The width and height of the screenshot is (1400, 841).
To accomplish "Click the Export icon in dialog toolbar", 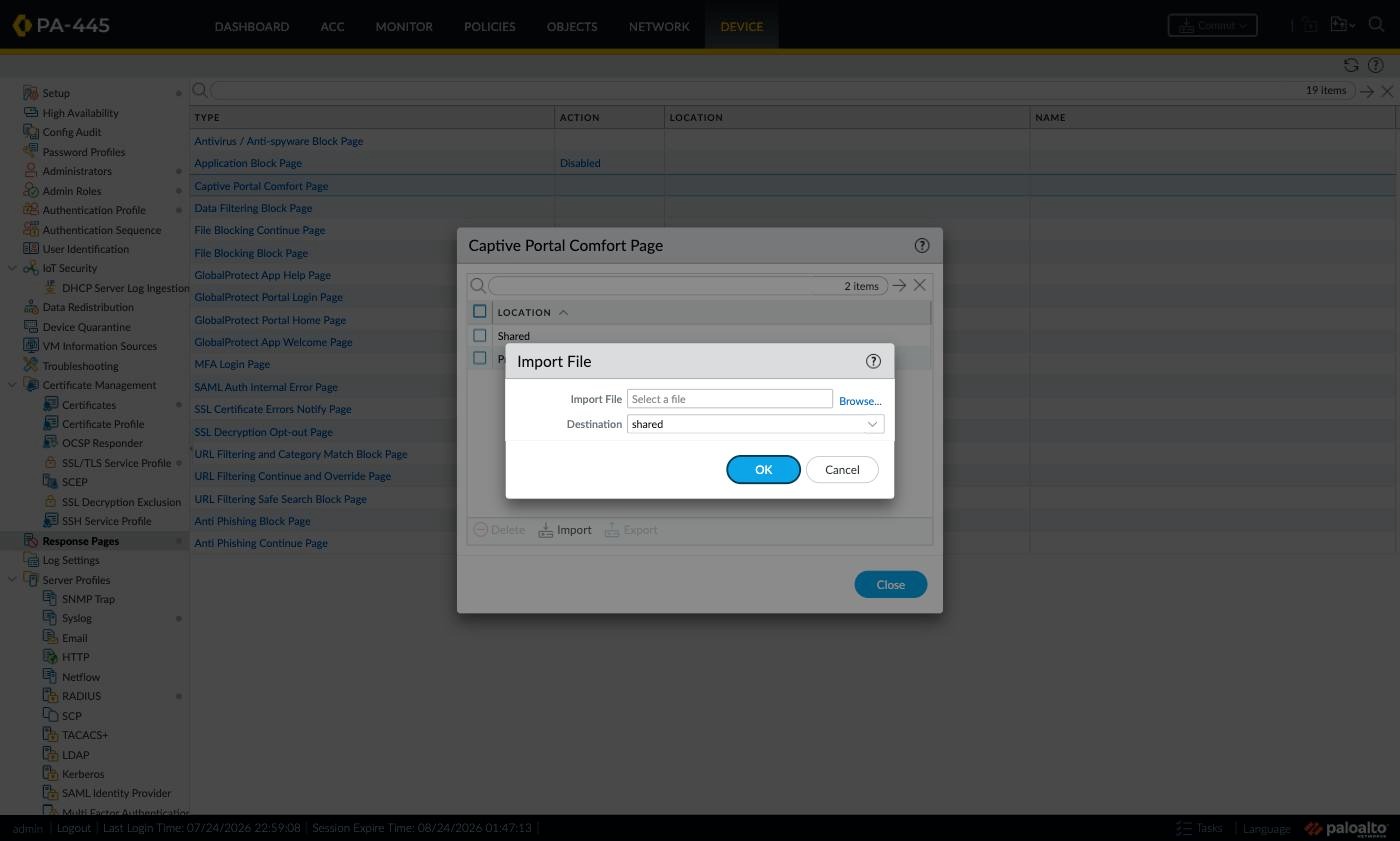I will click(612, 530).
